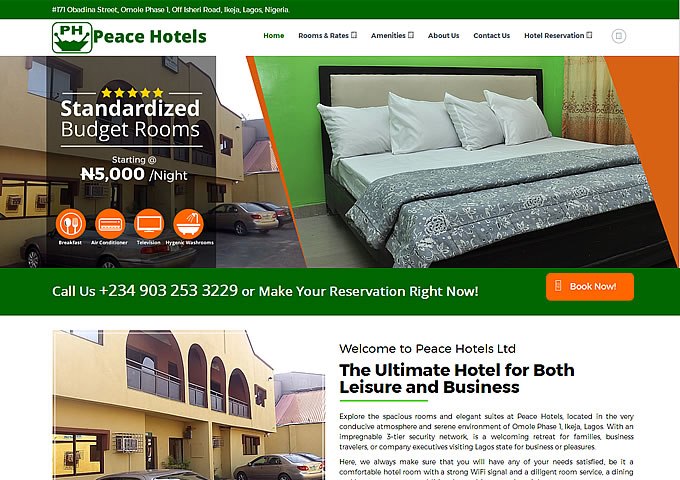
Task: Click the circular search icon in header
Action: (x=618, y=36)
